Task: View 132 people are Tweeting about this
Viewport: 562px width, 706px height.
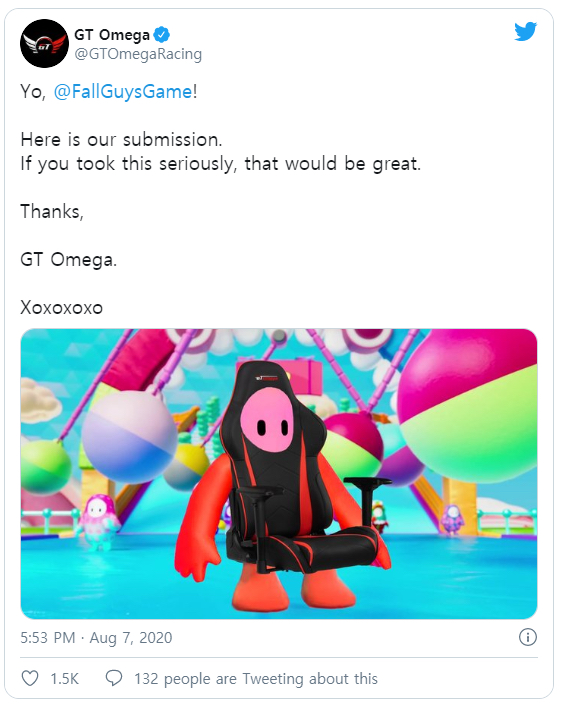Action: click(256, 679)
